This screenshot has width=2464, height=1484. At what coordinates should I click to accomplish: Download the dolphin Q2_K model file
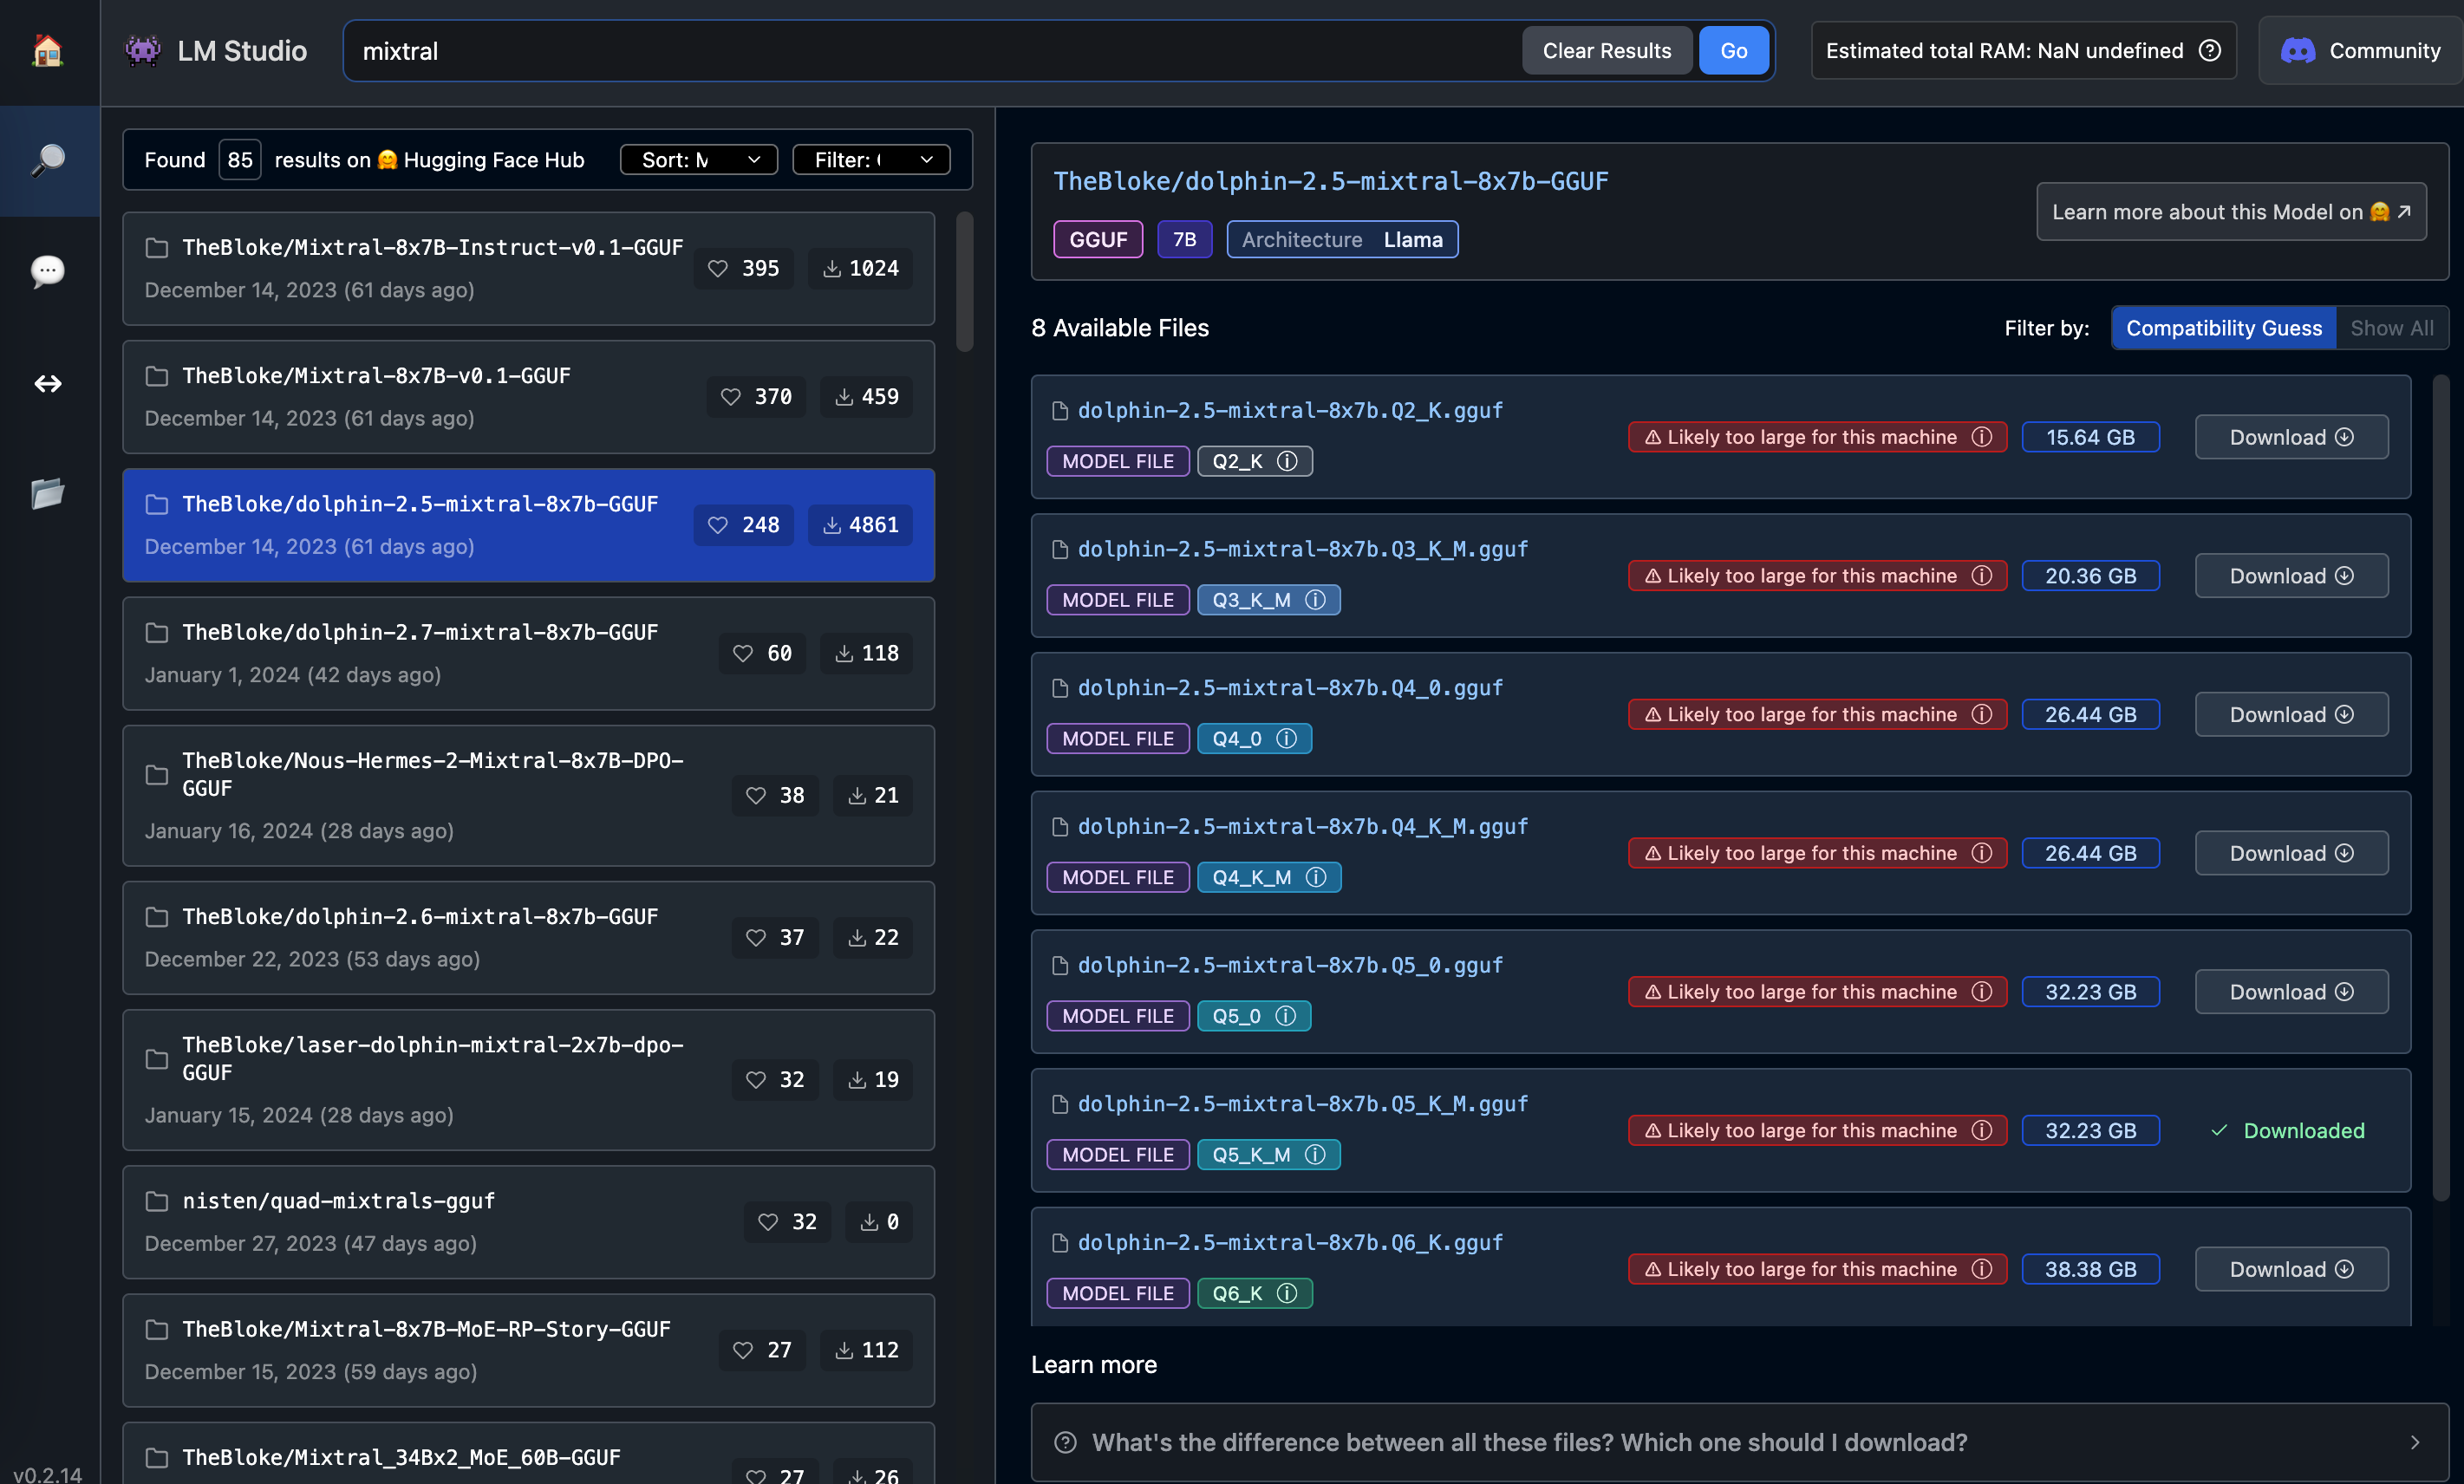pyautogui.click(x=2290, y=436)
